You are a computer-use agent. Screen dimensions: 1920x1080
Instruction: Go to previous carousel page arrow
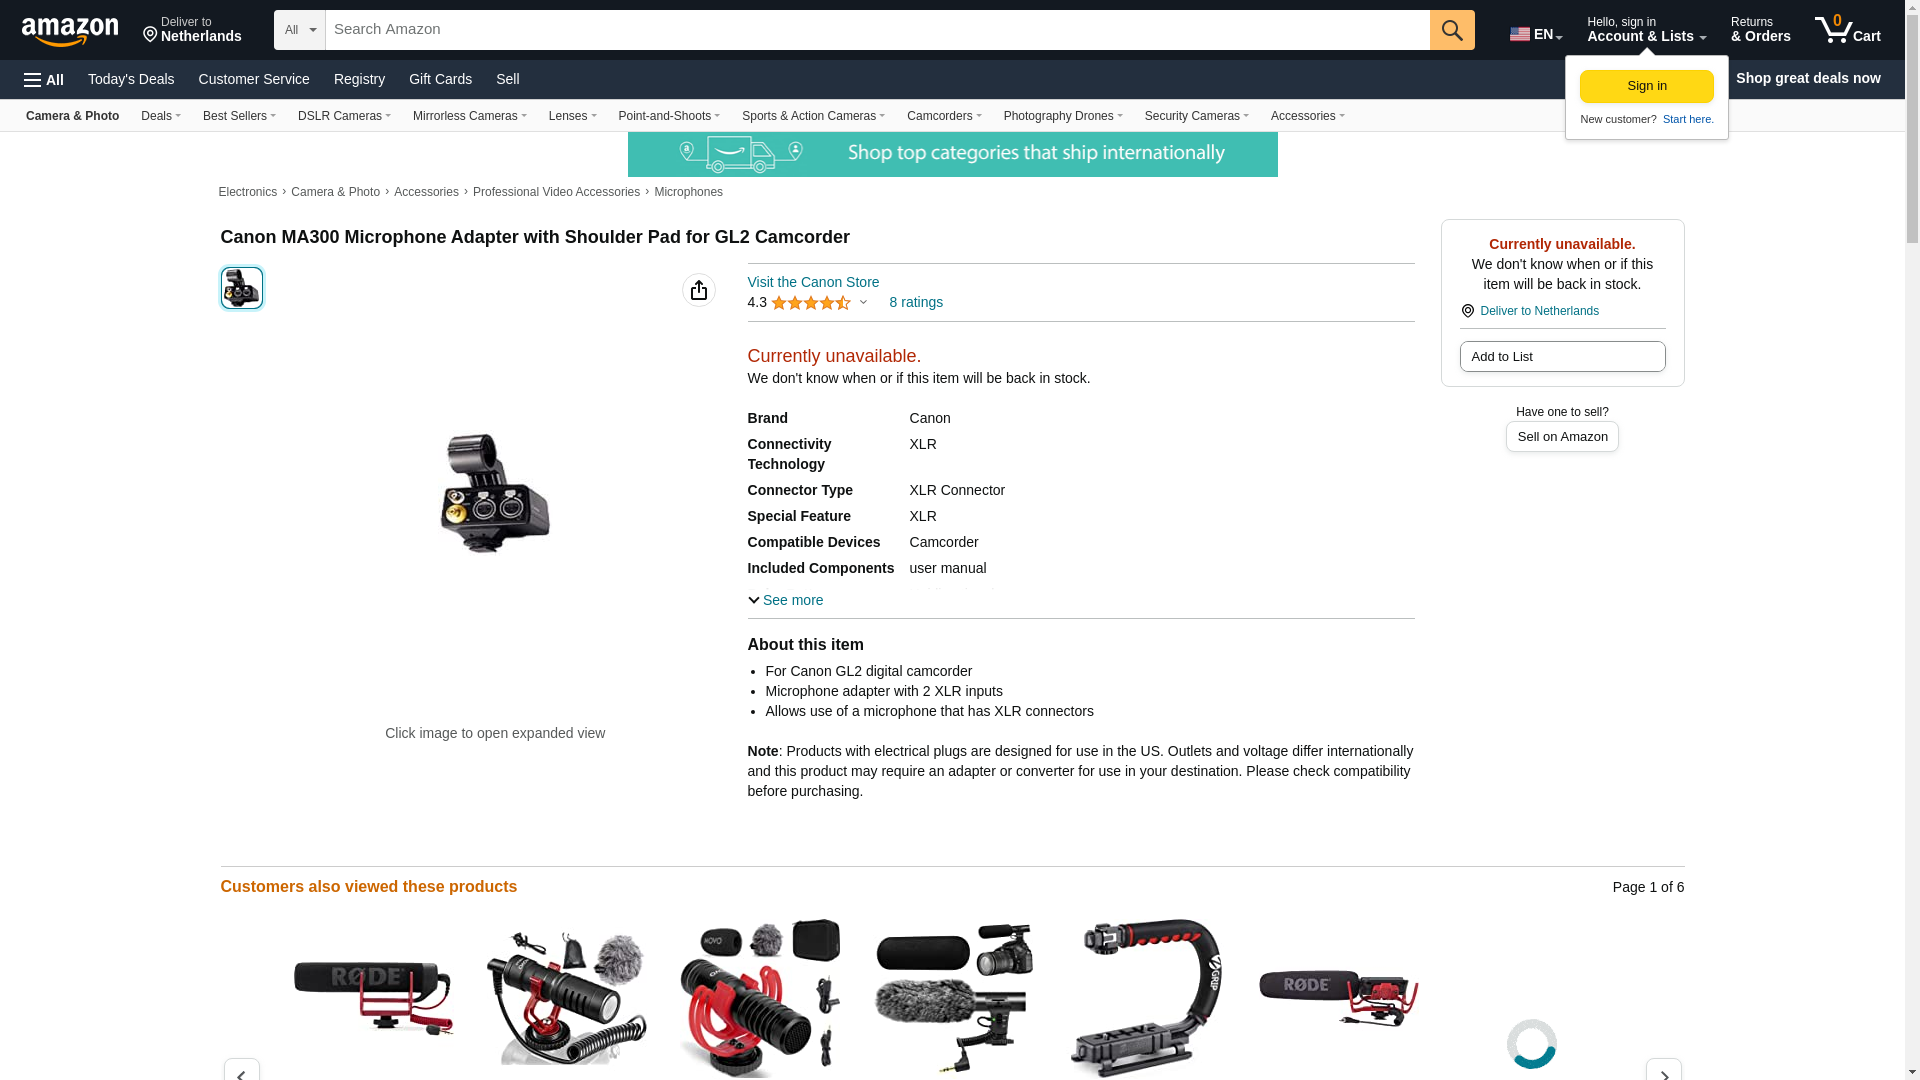pyautogui.click(x=242, y=1070)
